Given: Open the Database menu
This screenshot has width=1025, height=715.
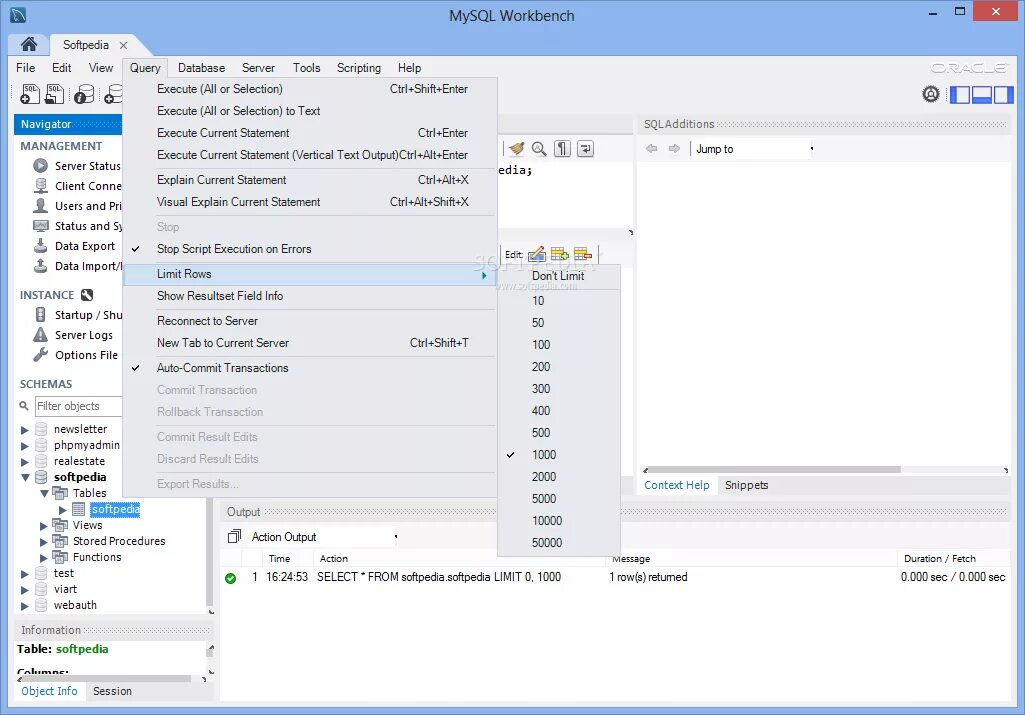Looking at the screenshot, I should point(201,68).
